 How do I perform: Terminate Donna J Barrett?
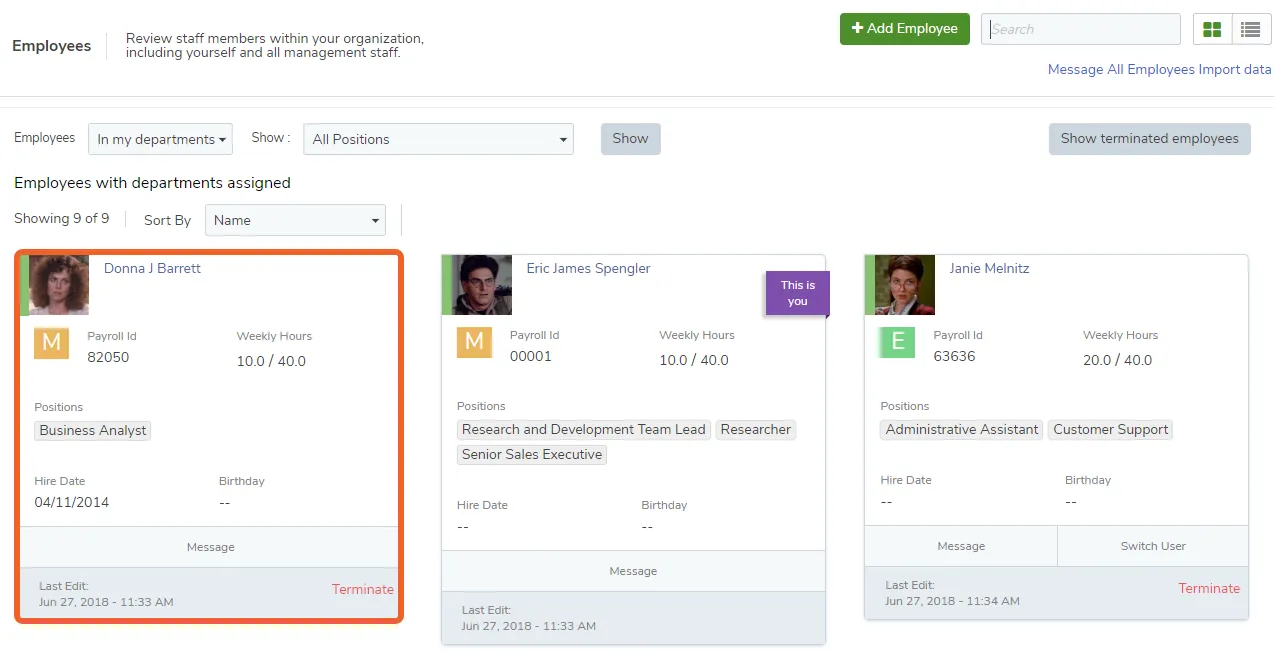click(363, 589)
